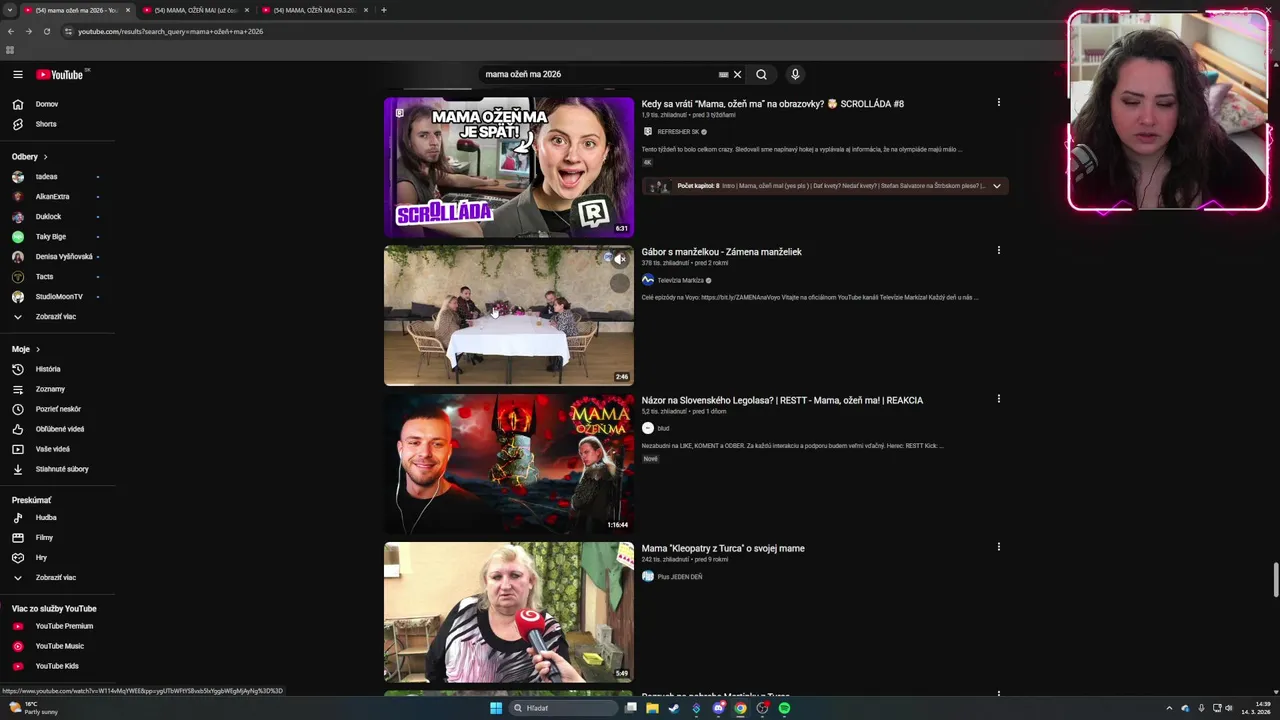Viewport: 1280px width, 720px height.
Task: Open options menu for Kleopatry z Turca video
Action: coord(998,547)
